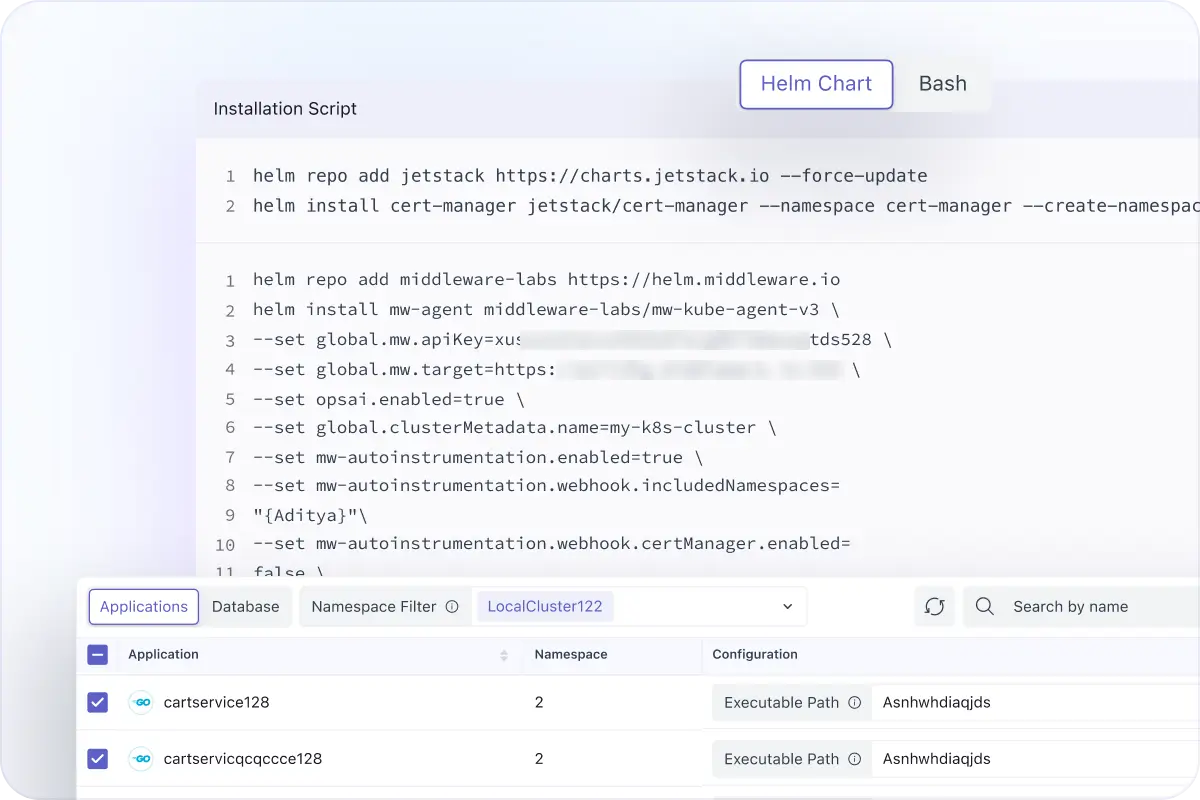Click the select-all checkbox in the table header
The width and height of the screenshot is (1200, 800).
coord(97,654)
